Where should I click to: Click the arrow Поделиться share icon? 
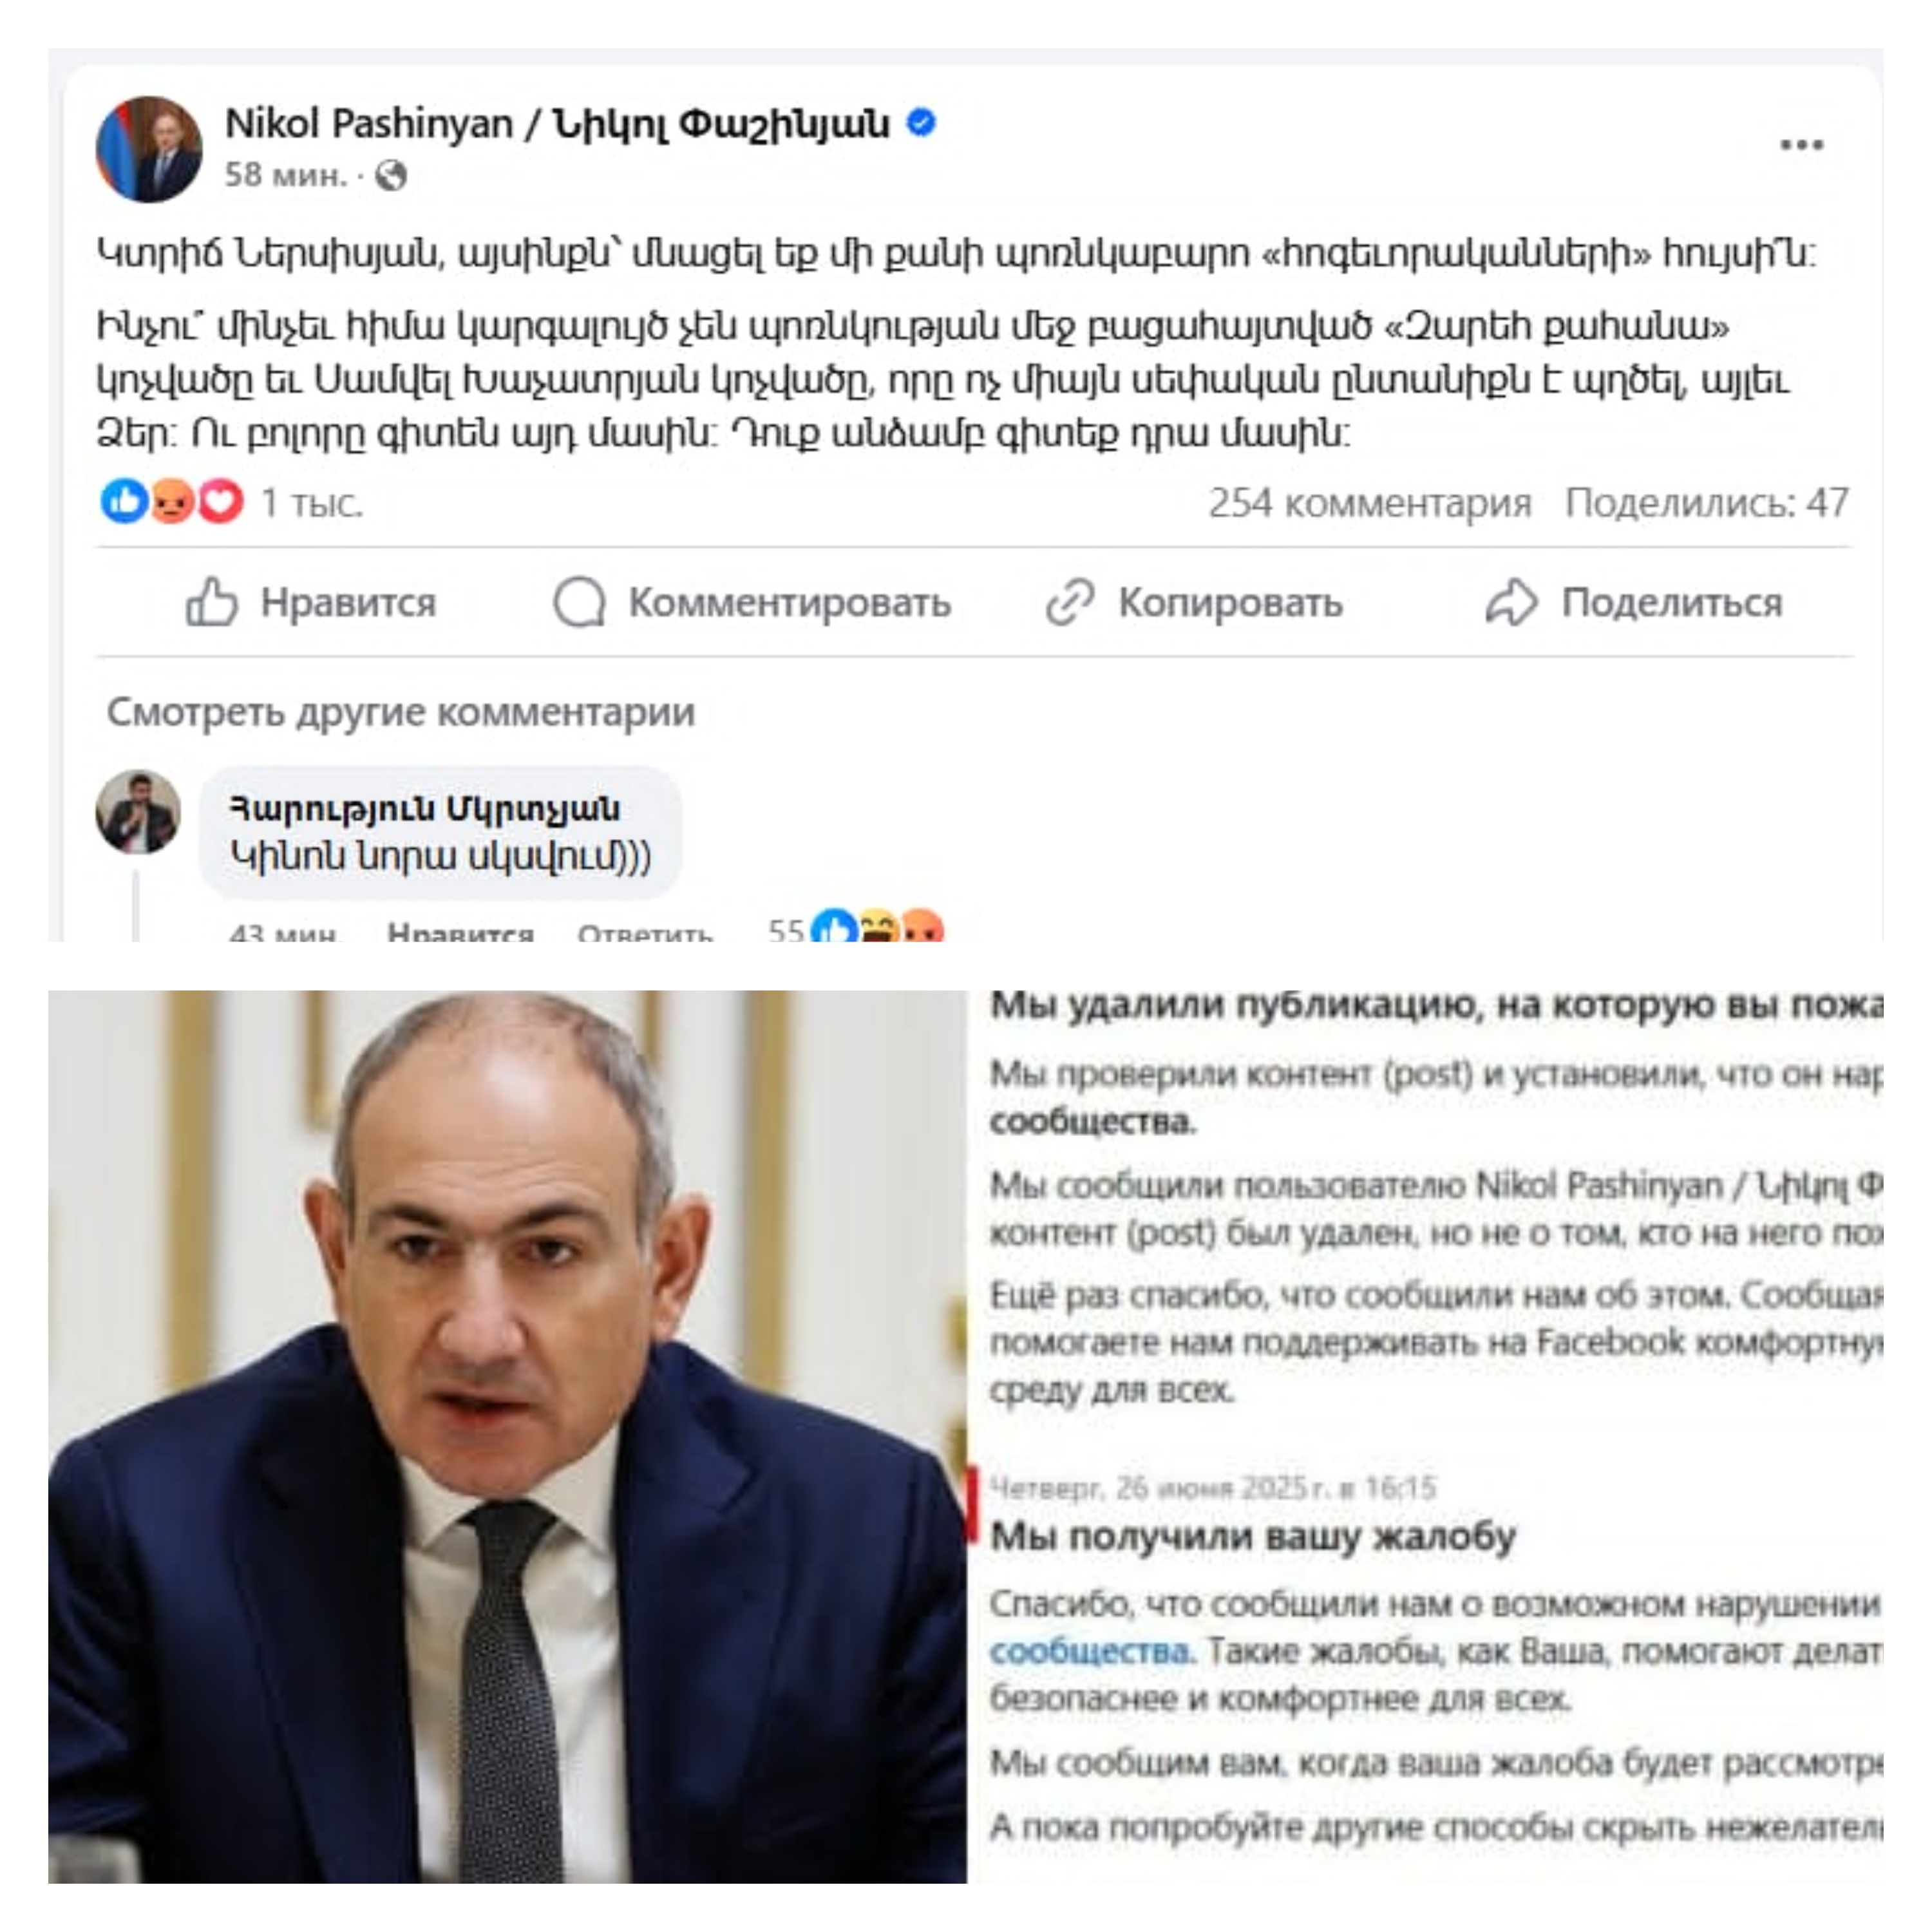(1511, 602)
